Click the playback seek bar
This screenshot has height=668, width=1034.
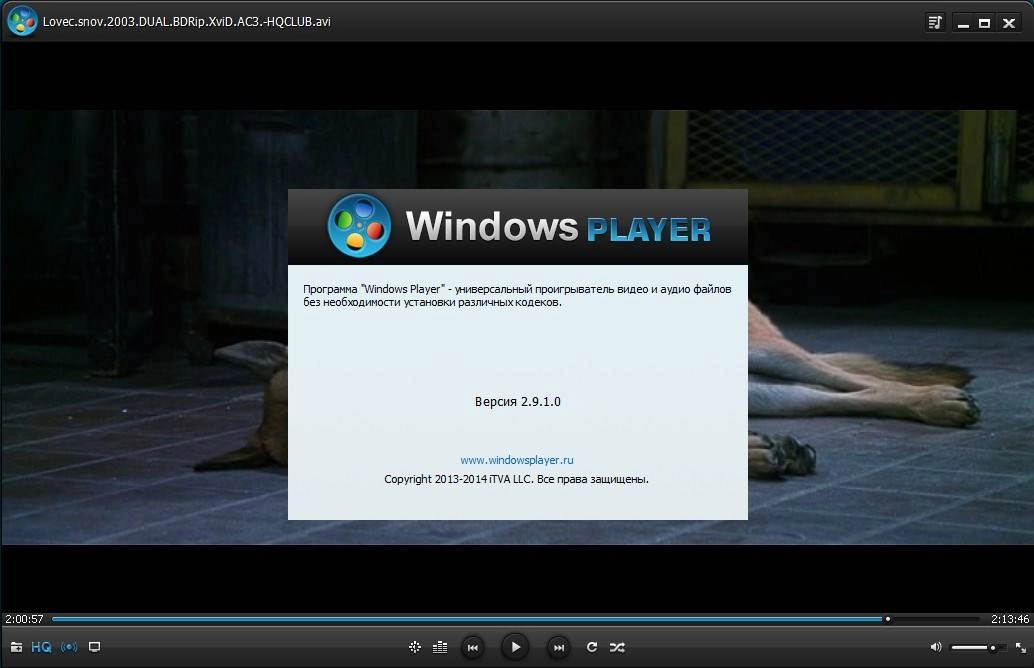point(516,619)
